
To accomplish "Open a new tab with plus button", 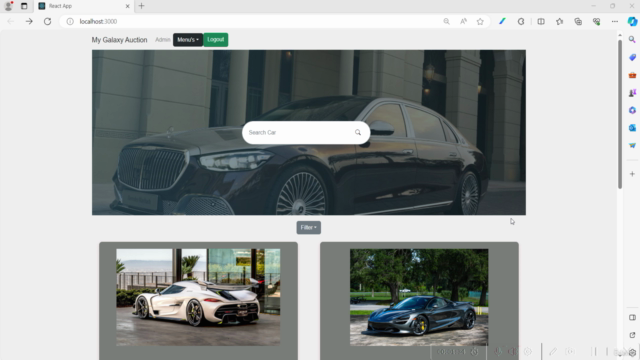I will 142,6.
